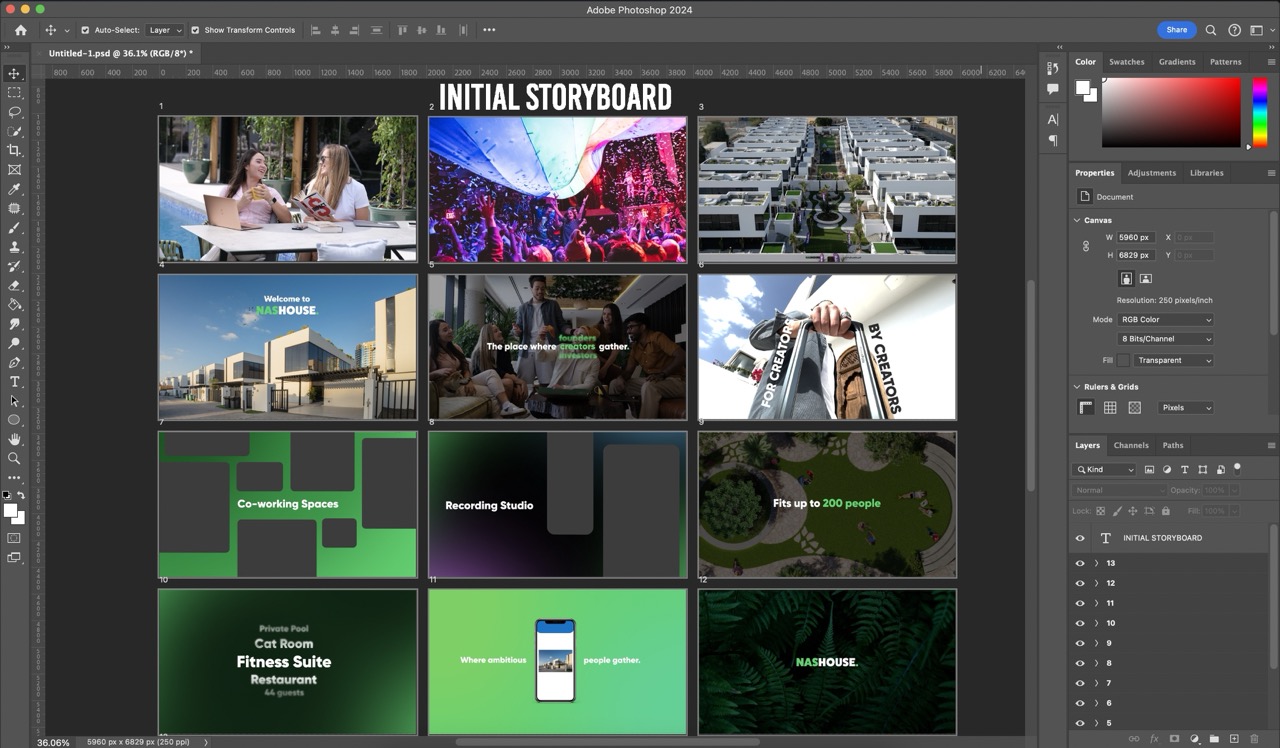Create a new layer with plus icon
Image resolution: width=1280 pixels, height=748 pixels.
click(1234, 739)
